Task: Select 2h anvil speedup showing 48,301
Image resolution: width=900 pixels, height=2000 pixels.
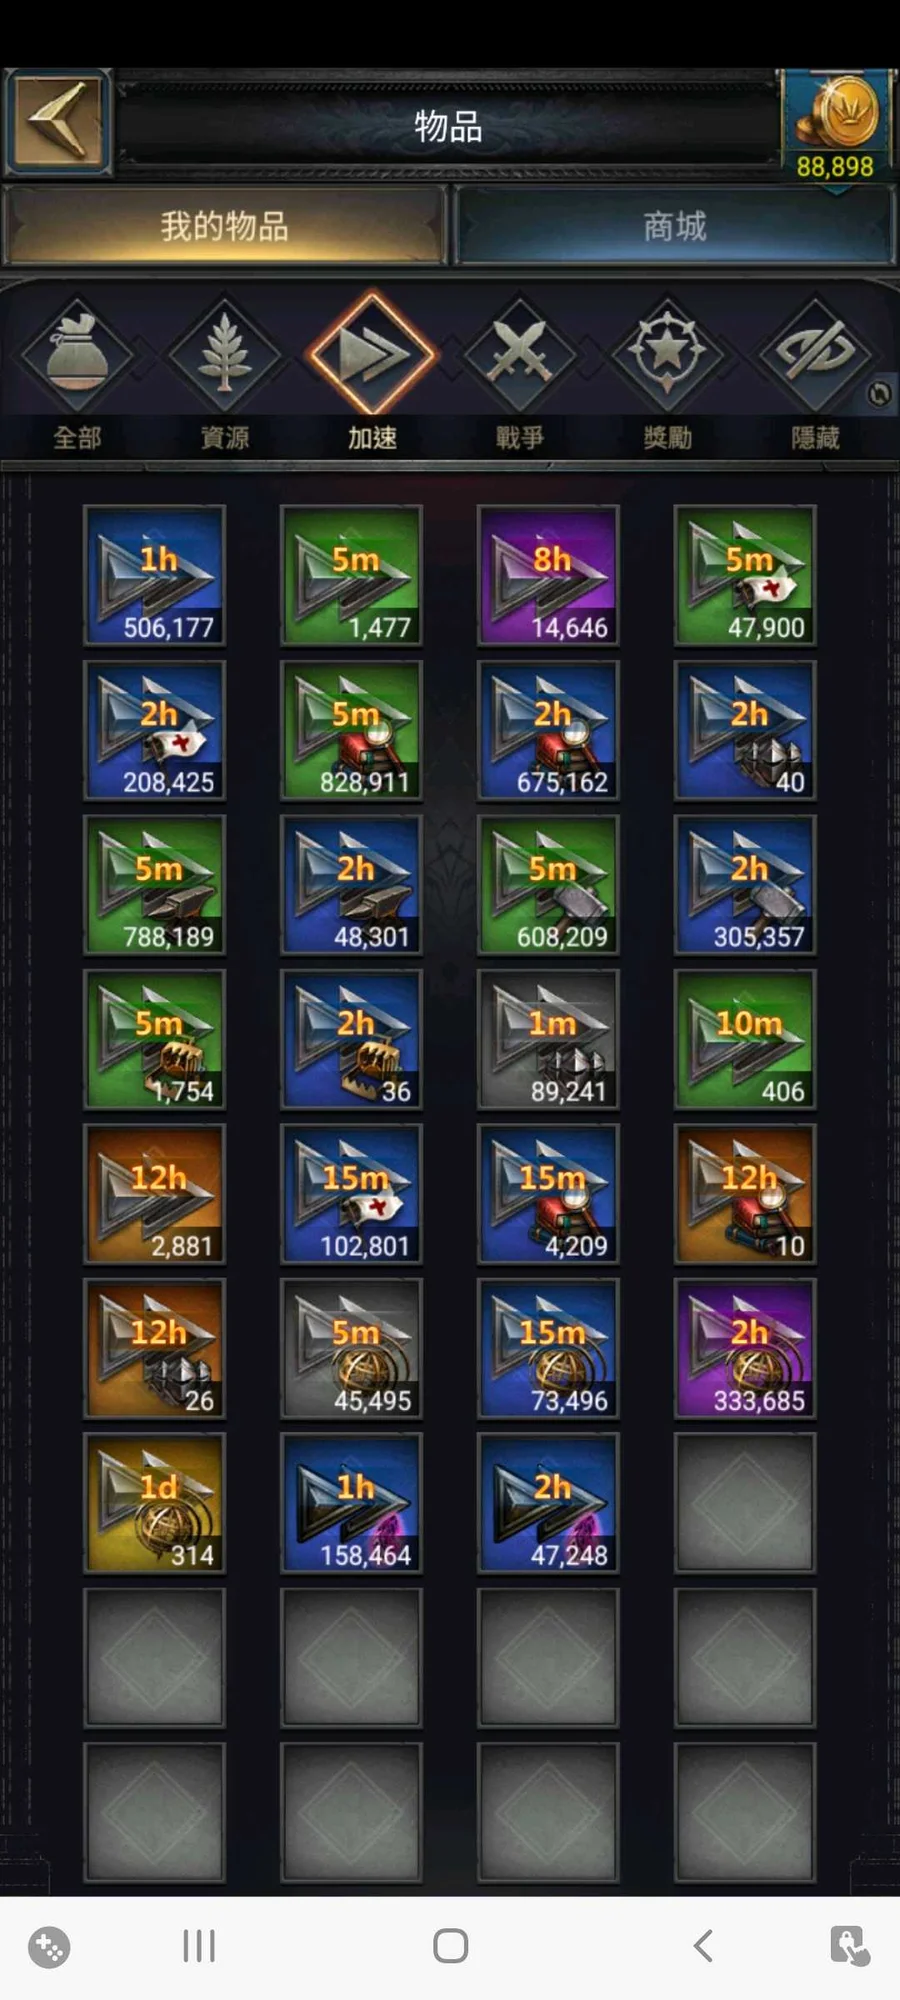Action: tap(351, 885)
